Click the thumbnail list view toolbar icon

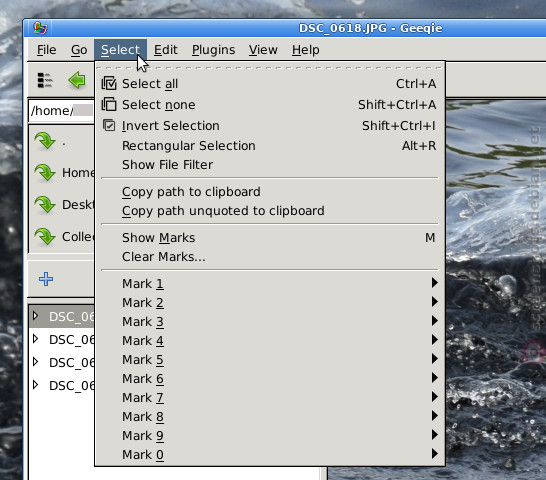pyautogui.click(x=45, y=80)
